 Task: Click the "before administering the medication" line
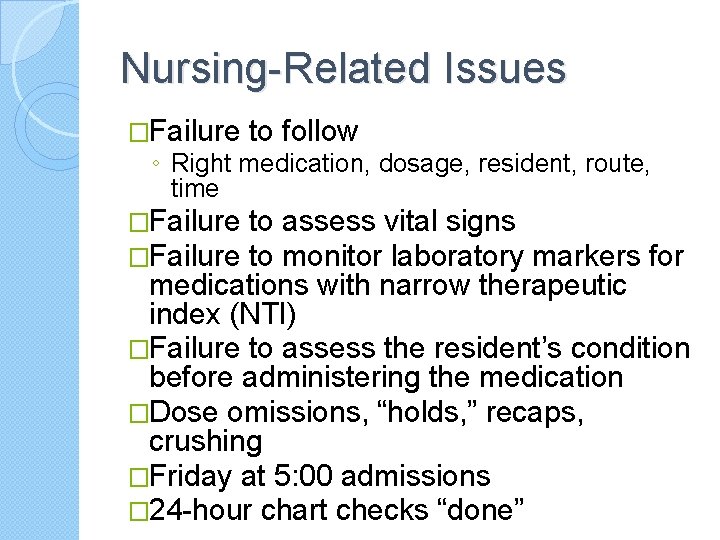tap(386, 378)
